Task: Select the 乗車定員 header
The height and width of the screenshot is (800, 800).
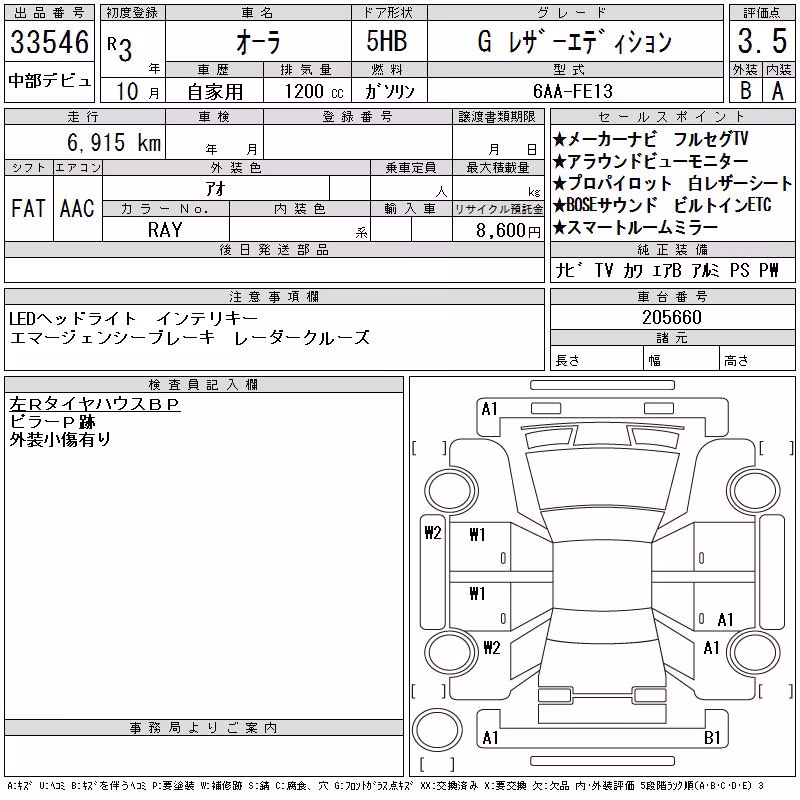Action: 411,167
